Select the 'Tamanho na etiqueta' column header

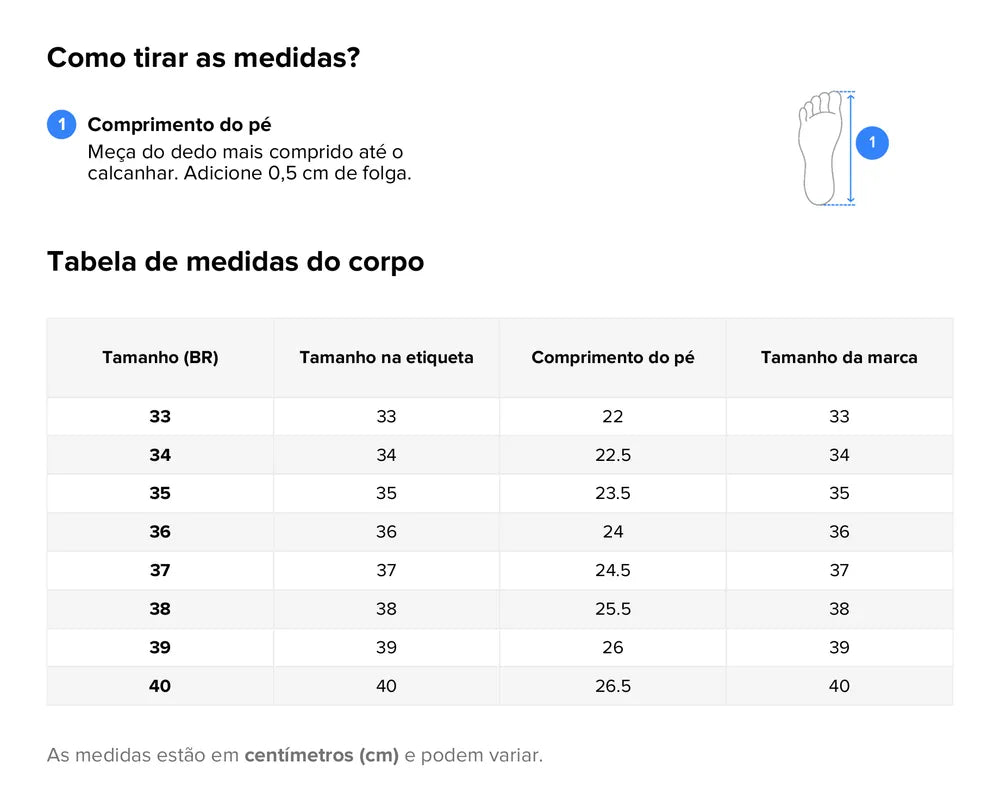click(386, 357)
